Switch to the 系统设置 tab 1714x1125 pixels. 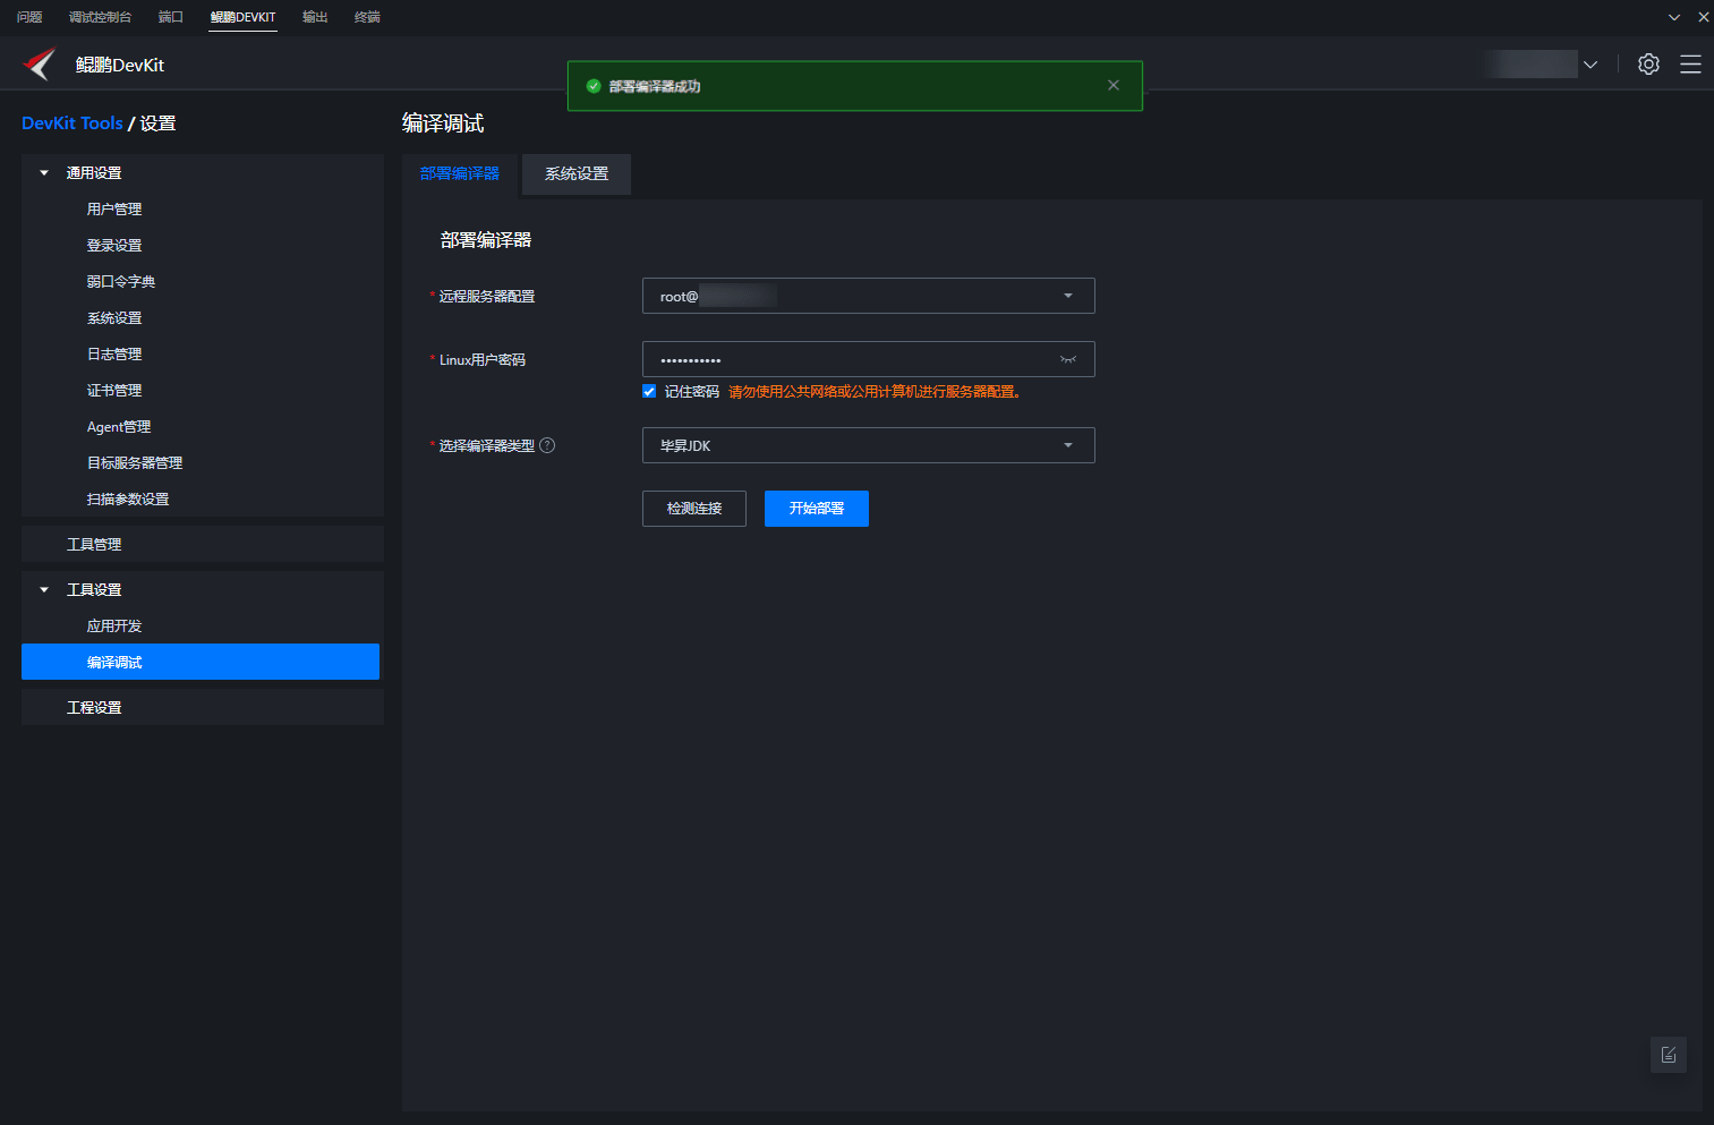click(576, 174)
